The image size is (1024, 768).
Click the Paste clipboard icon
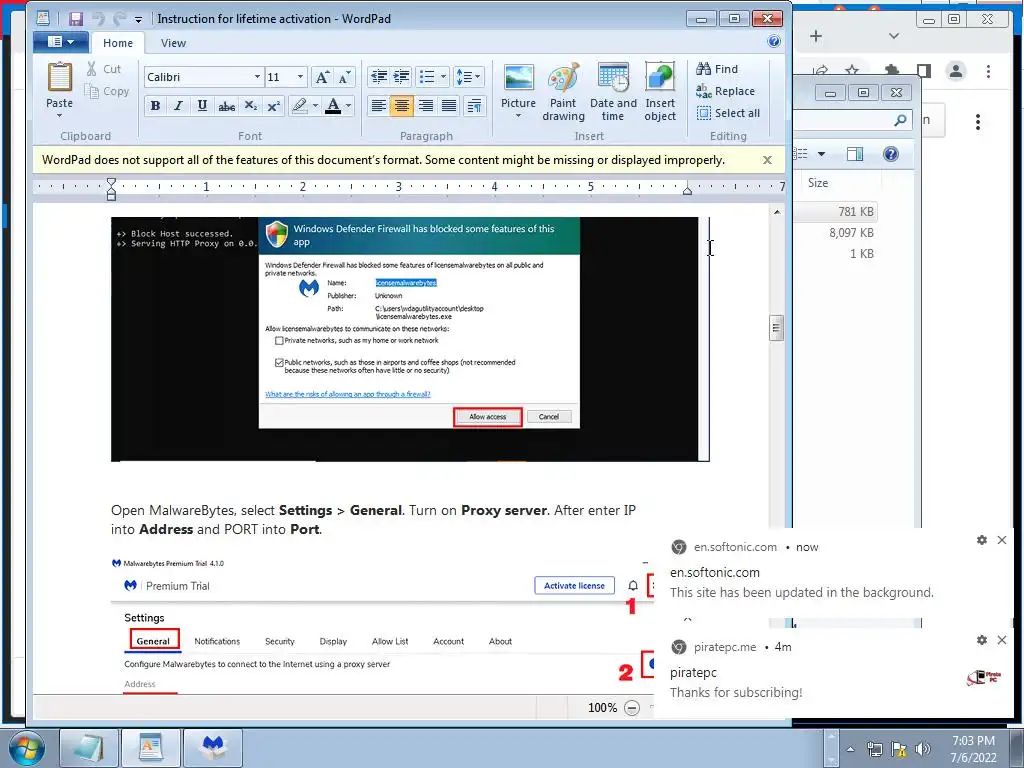[59, 77]
